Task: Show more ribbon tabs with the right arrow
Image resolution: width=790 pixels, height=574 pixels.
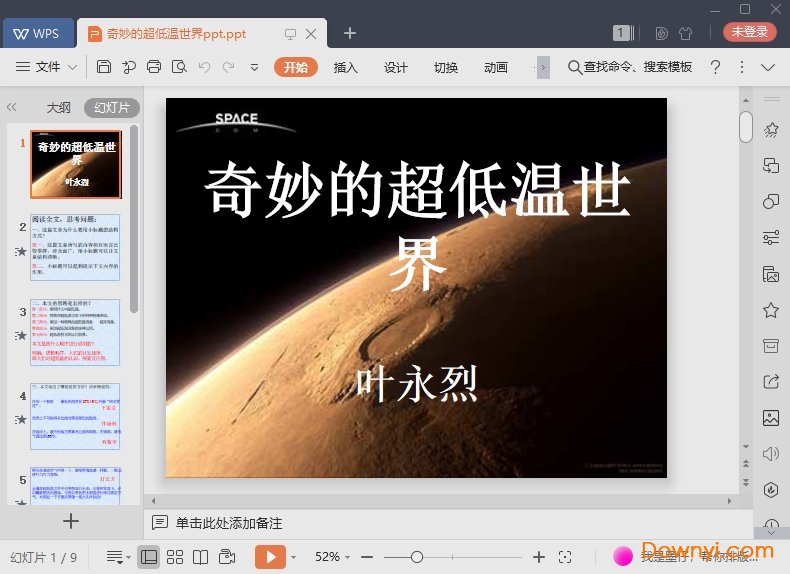Action: point(543,67)
